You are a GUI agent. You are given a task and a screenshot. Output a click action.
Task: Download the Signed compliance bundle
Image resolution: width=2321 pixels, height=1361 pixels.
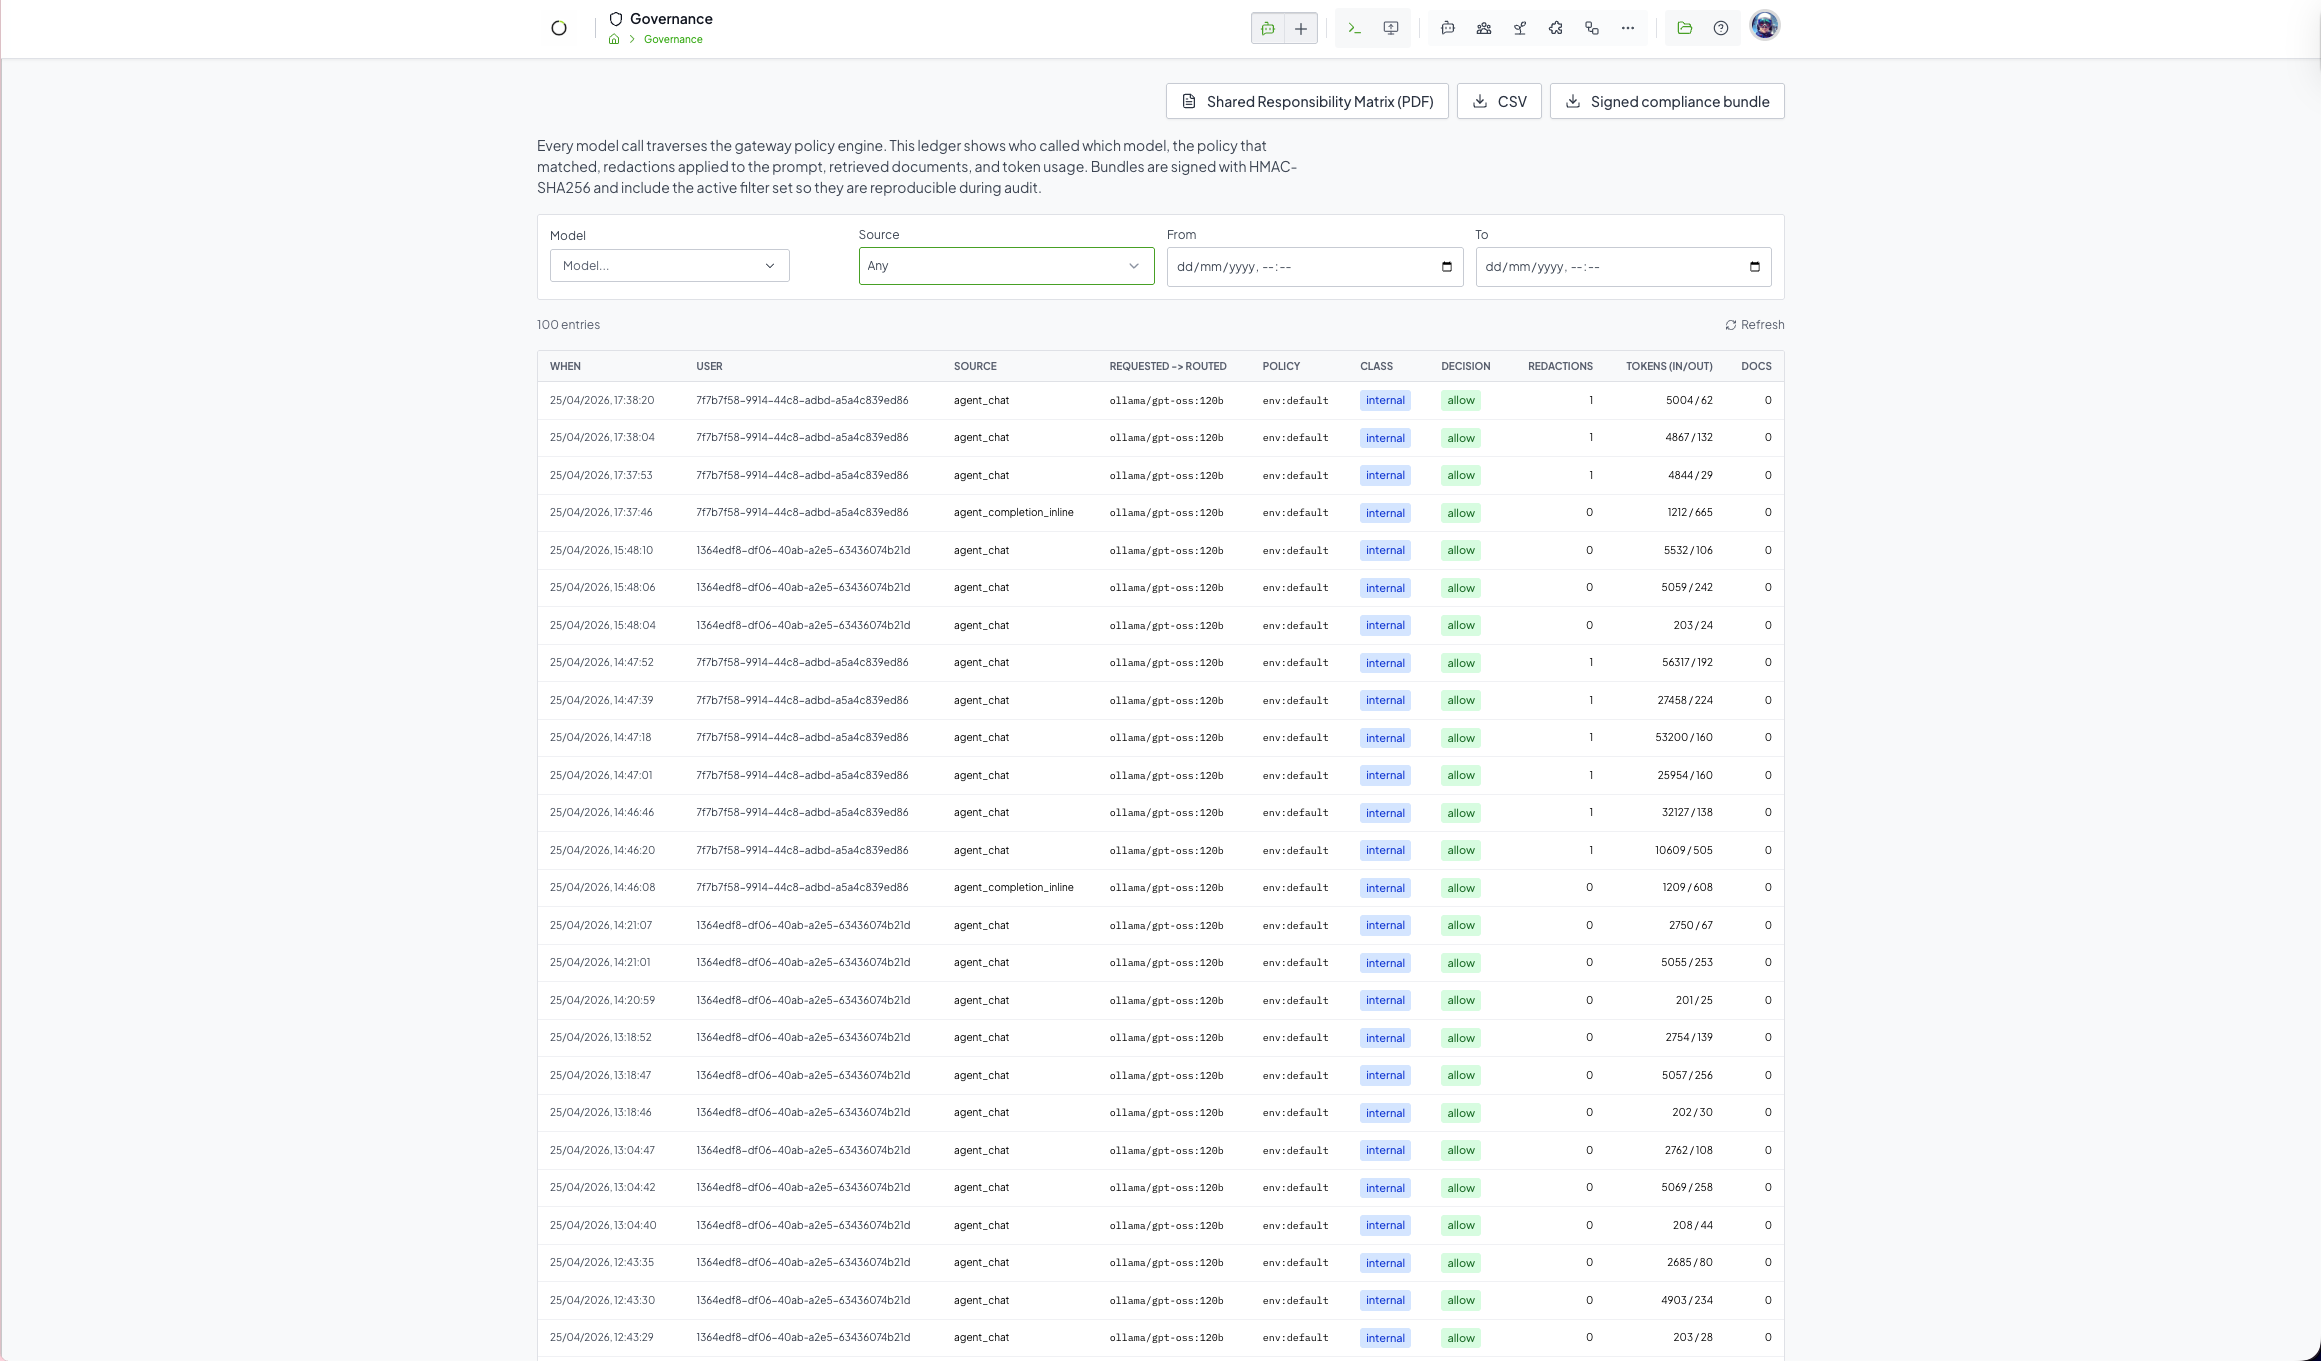(1667, 101)
